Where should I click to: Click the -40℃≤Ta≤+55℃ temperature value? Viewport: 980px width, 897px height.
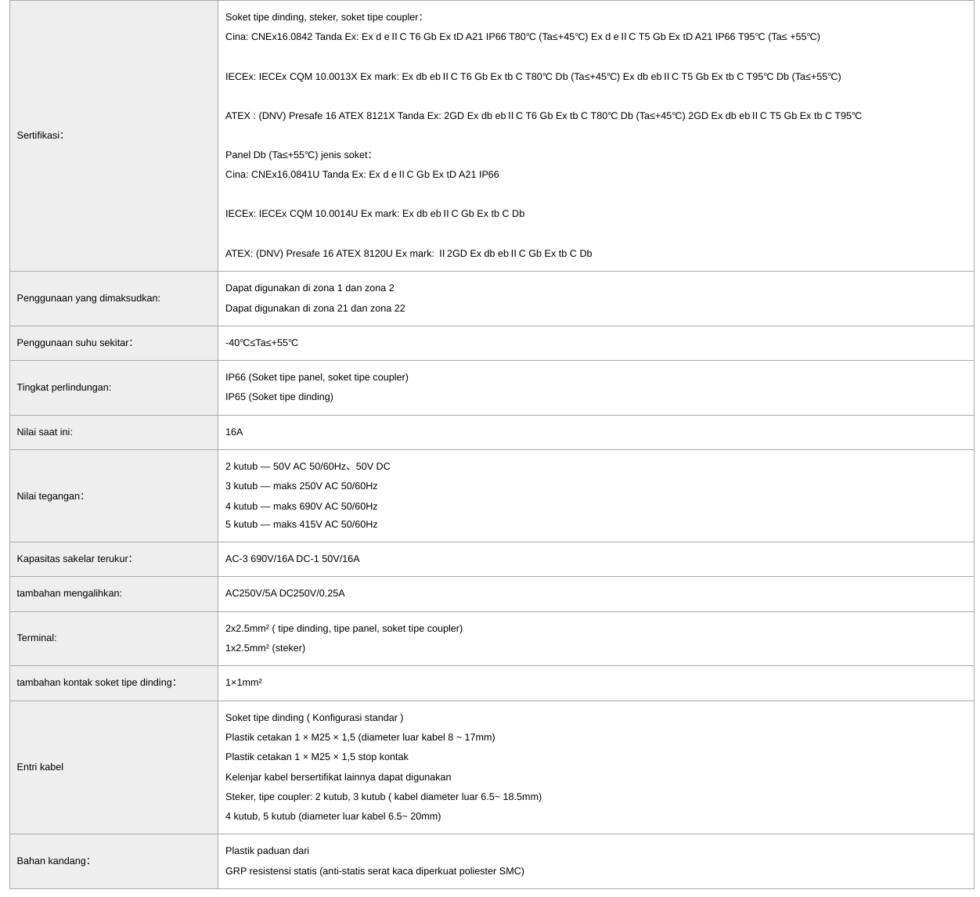262,343
